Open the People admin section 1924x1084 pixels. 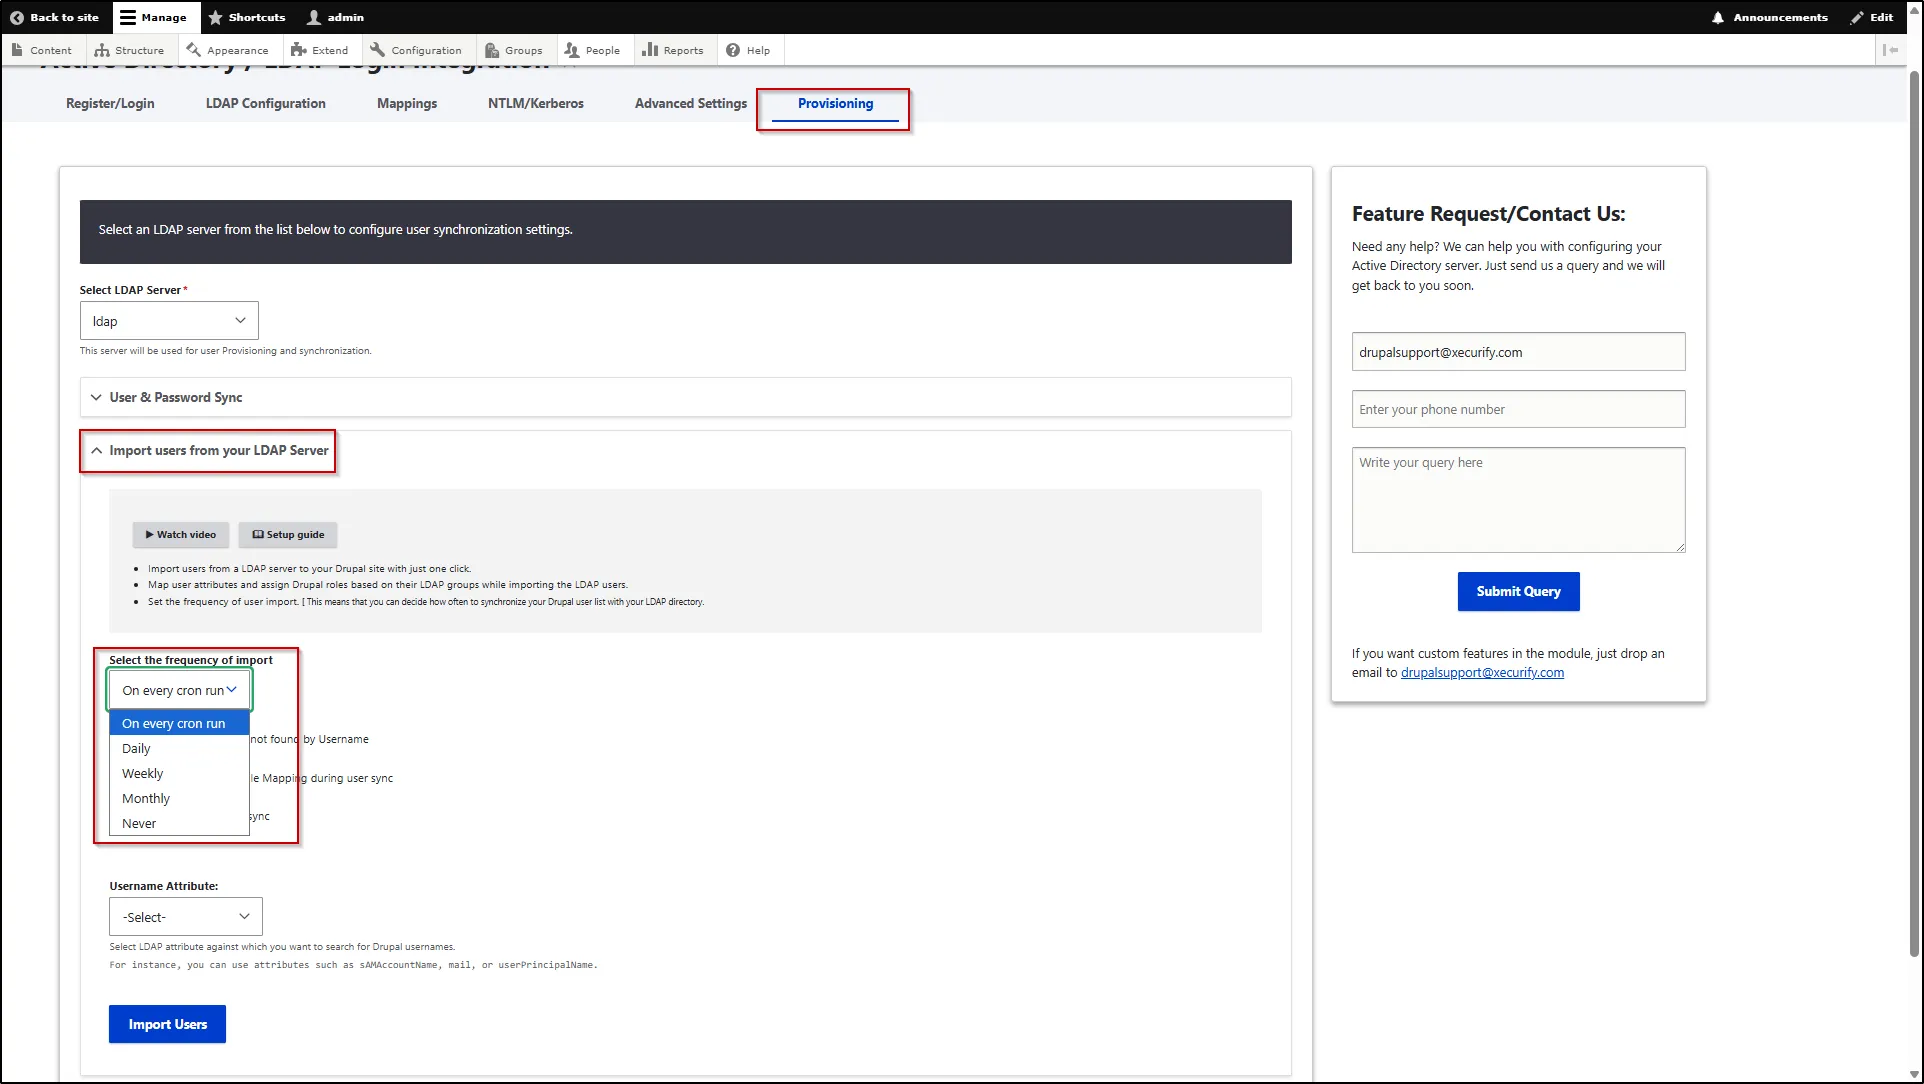click(x=593, y=49)
